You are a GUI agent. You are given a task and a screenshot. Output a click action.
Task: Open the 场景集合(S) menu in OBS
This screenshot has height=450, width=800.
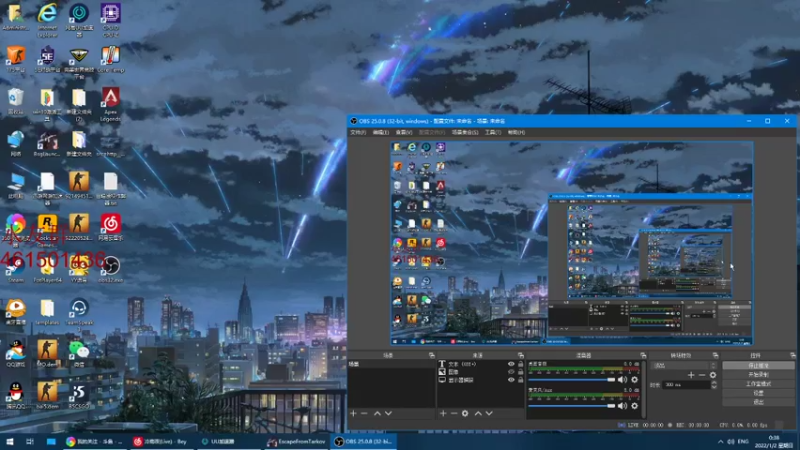(465, 132)
